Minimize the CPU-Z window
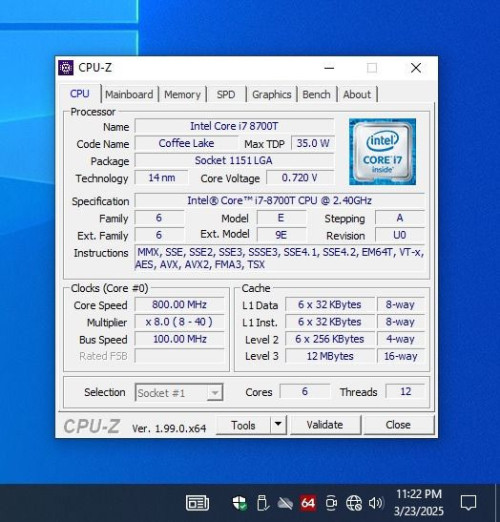 pos(329,68)
